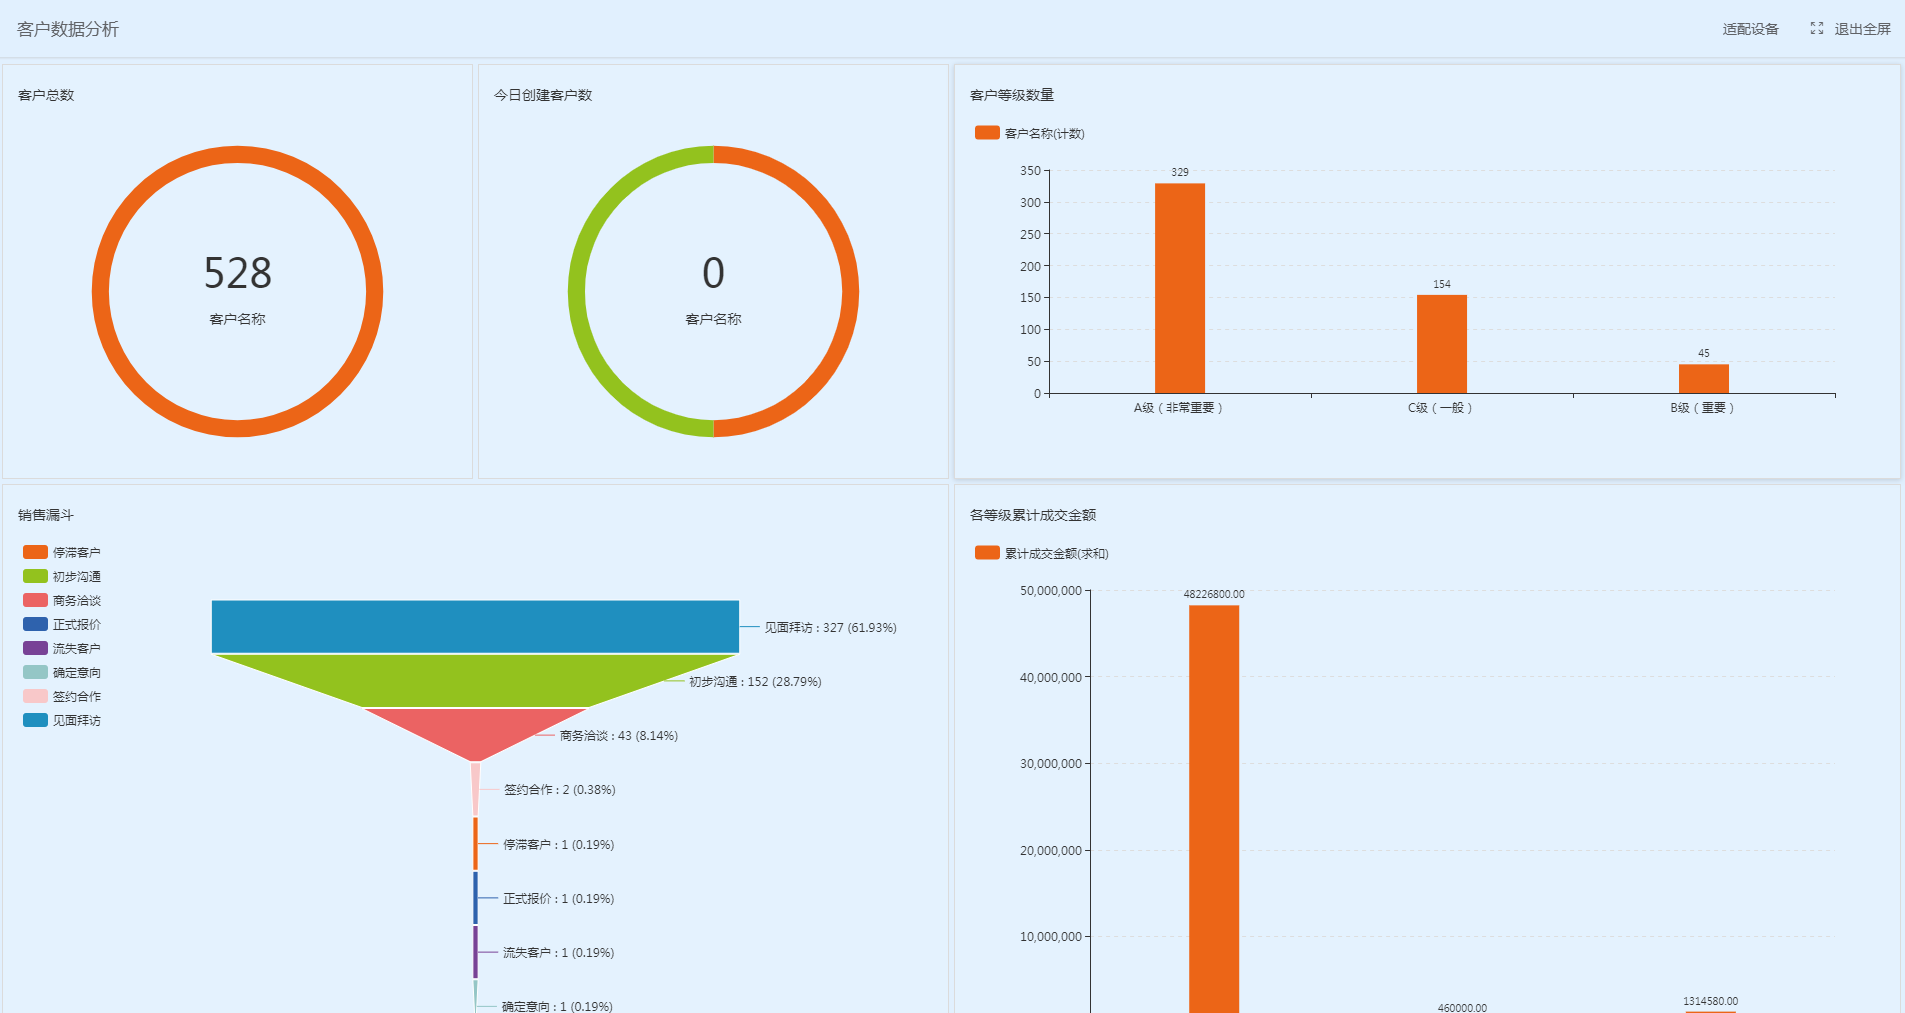Click the orange half of today's ring
1905x1013 pixels.
click(850, 292)
